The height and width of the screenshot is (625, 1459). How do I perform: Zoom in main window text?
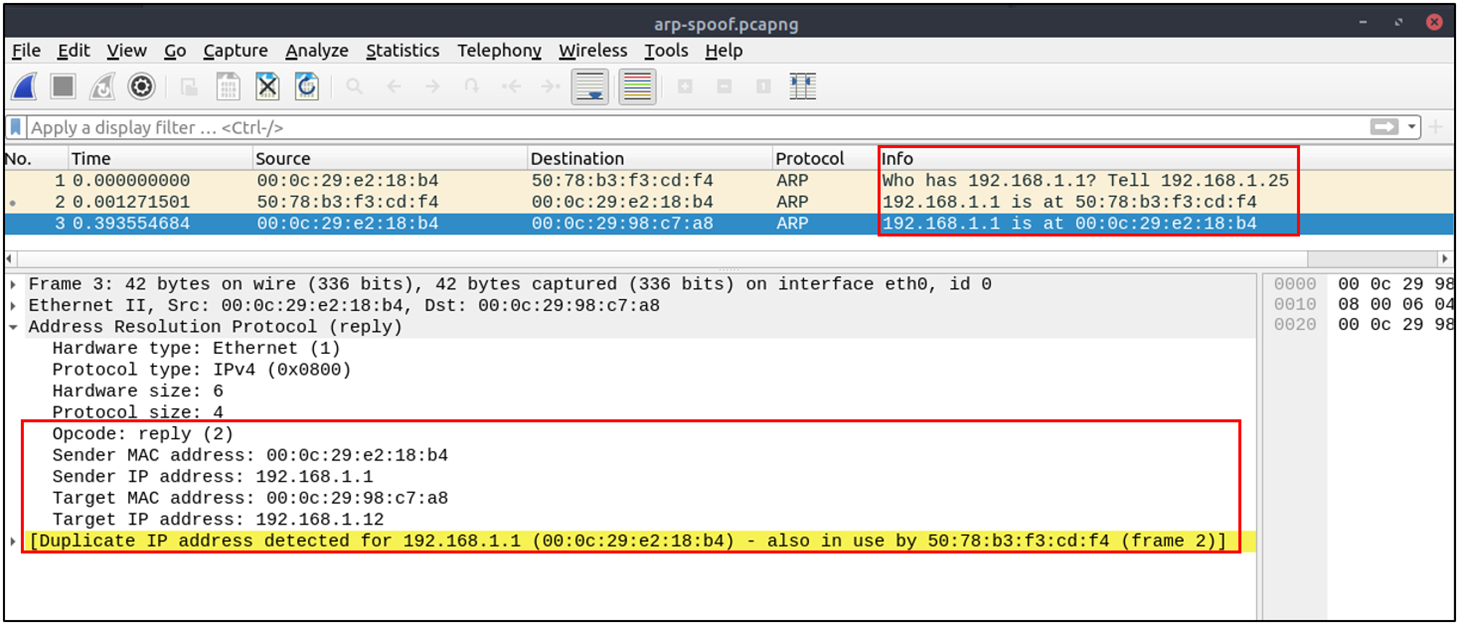click(x=685, y=87)
